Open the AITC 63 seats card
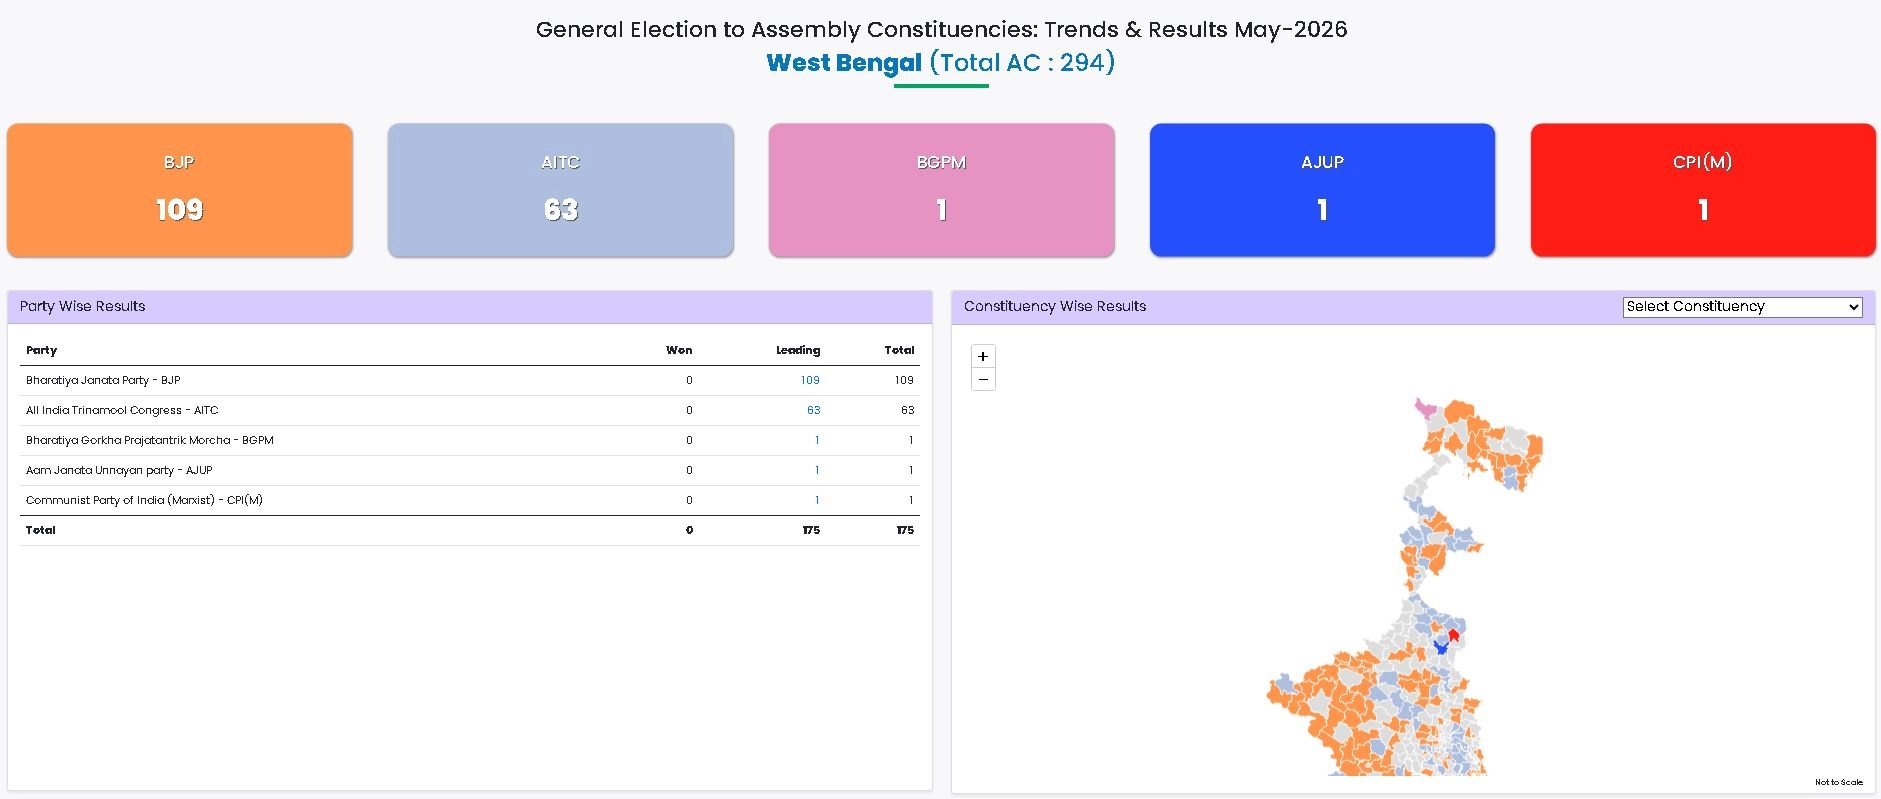Image resolution: width=1881 pixels, height=799 pixels. point(561,190)
